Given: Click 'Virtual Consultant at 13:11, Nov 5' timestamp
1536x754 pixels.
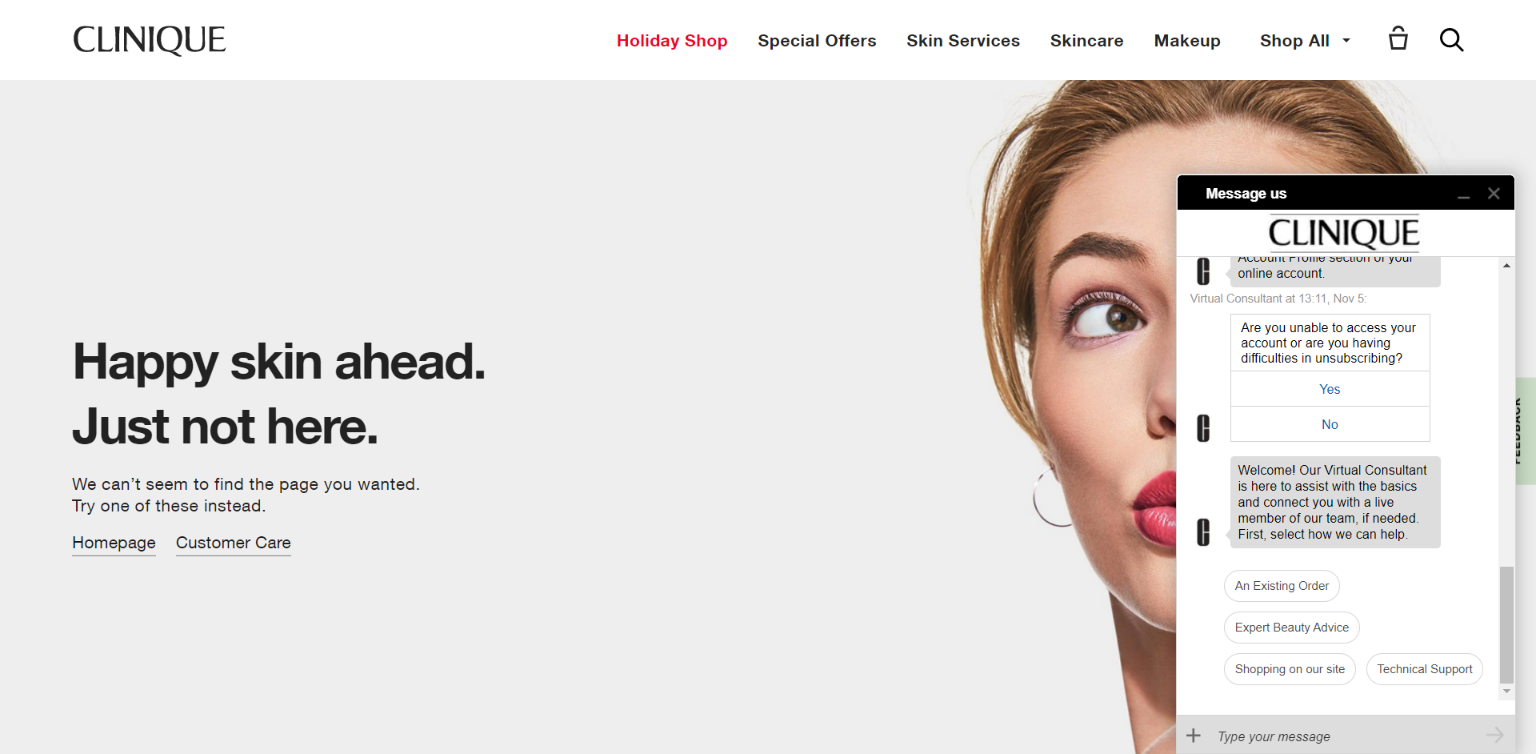Looking at the screenshot, I should [x=1278, y=298].
